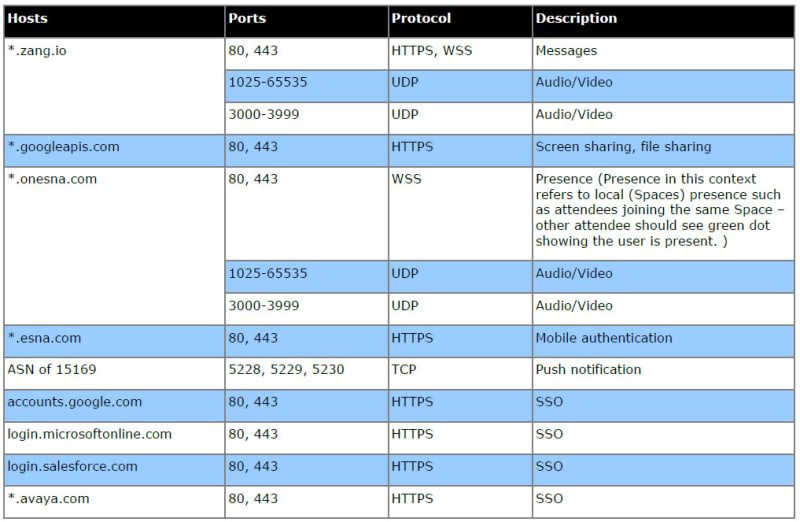Click the "Ports" column header
This screenshot has width=800, height=522.
point(307,21)
